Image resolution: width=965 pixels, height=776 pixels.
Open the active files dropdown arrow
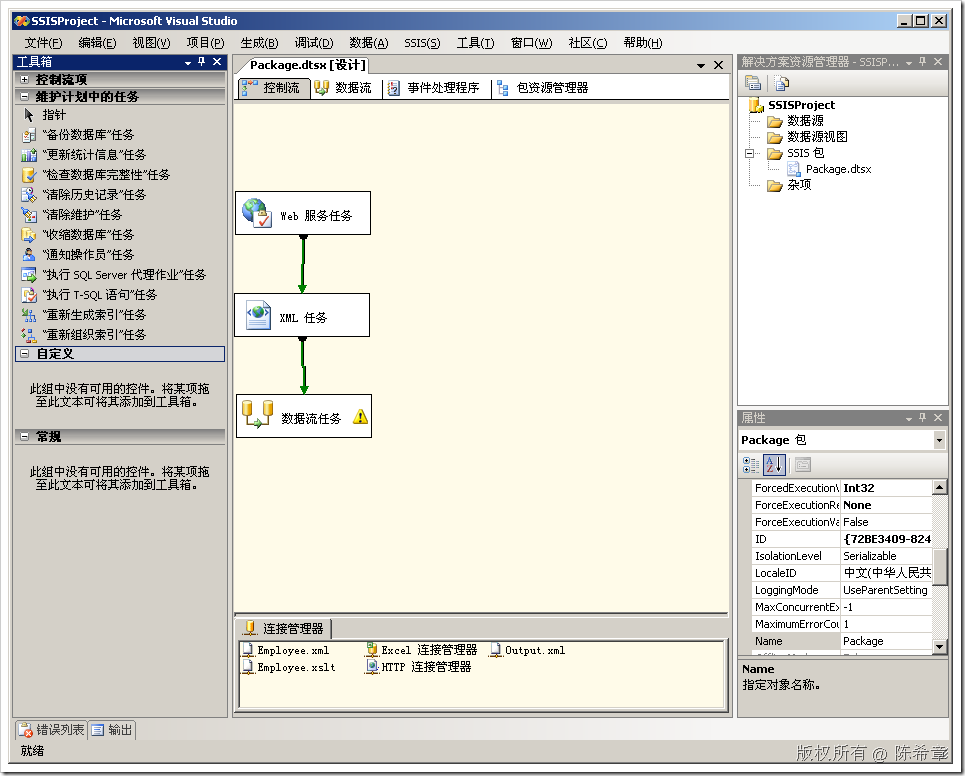click(x=701, y=65)
